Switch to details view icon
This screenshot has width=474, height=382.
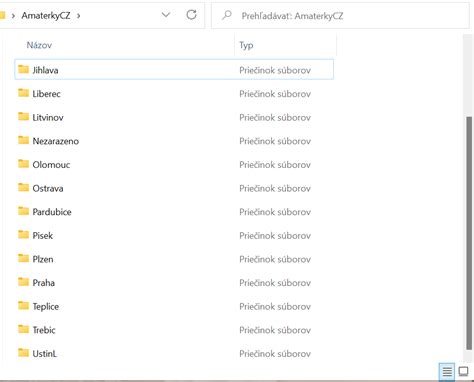[447, 371]
